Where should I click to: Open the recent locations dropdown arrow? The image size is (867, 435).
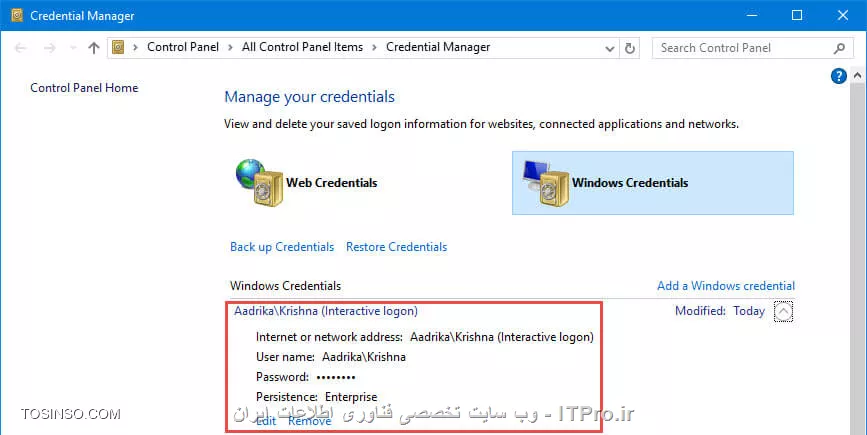click(72, 48)
